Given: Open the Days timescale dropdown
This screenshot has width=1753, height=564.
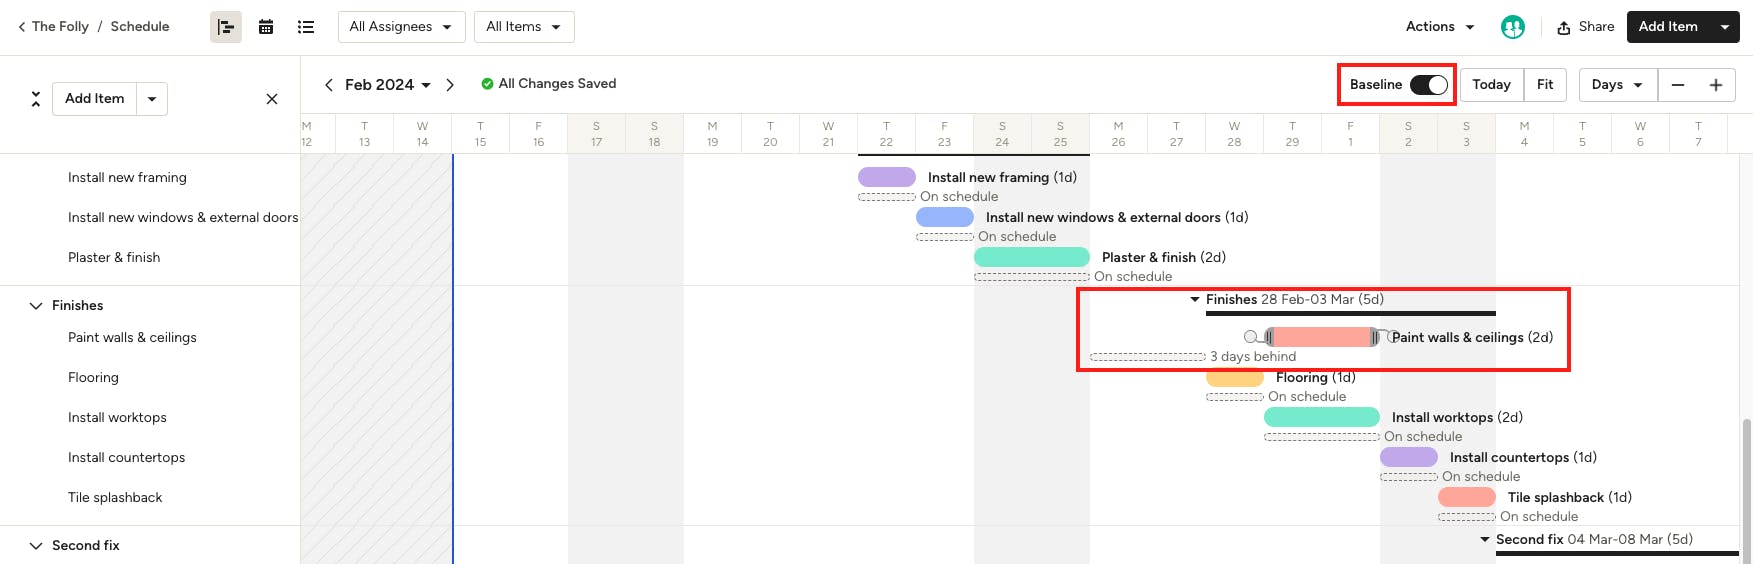Looking at the screenshot, I should point(1617,85).
